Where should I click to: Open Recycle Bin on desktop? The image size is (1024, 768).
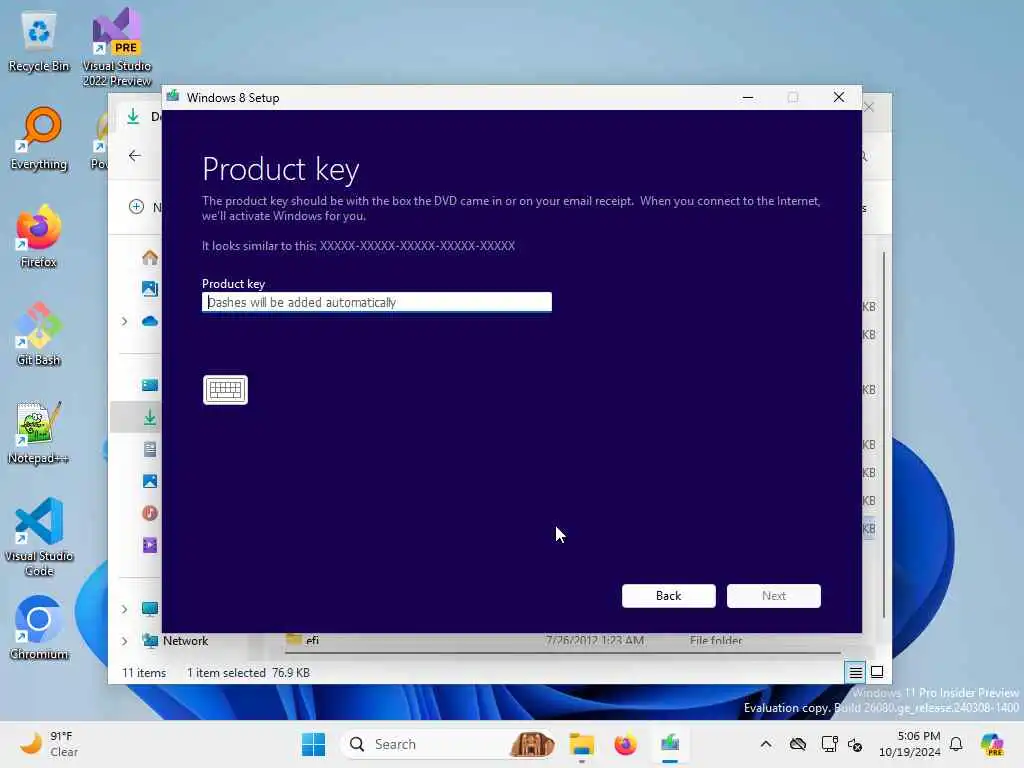(39, 42)
